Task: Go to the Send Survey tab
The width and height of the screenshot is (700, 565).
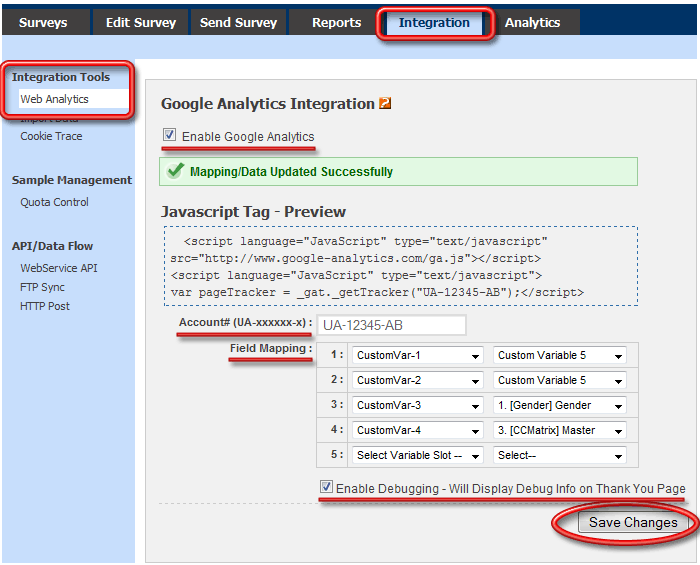Action: (238, 22)
